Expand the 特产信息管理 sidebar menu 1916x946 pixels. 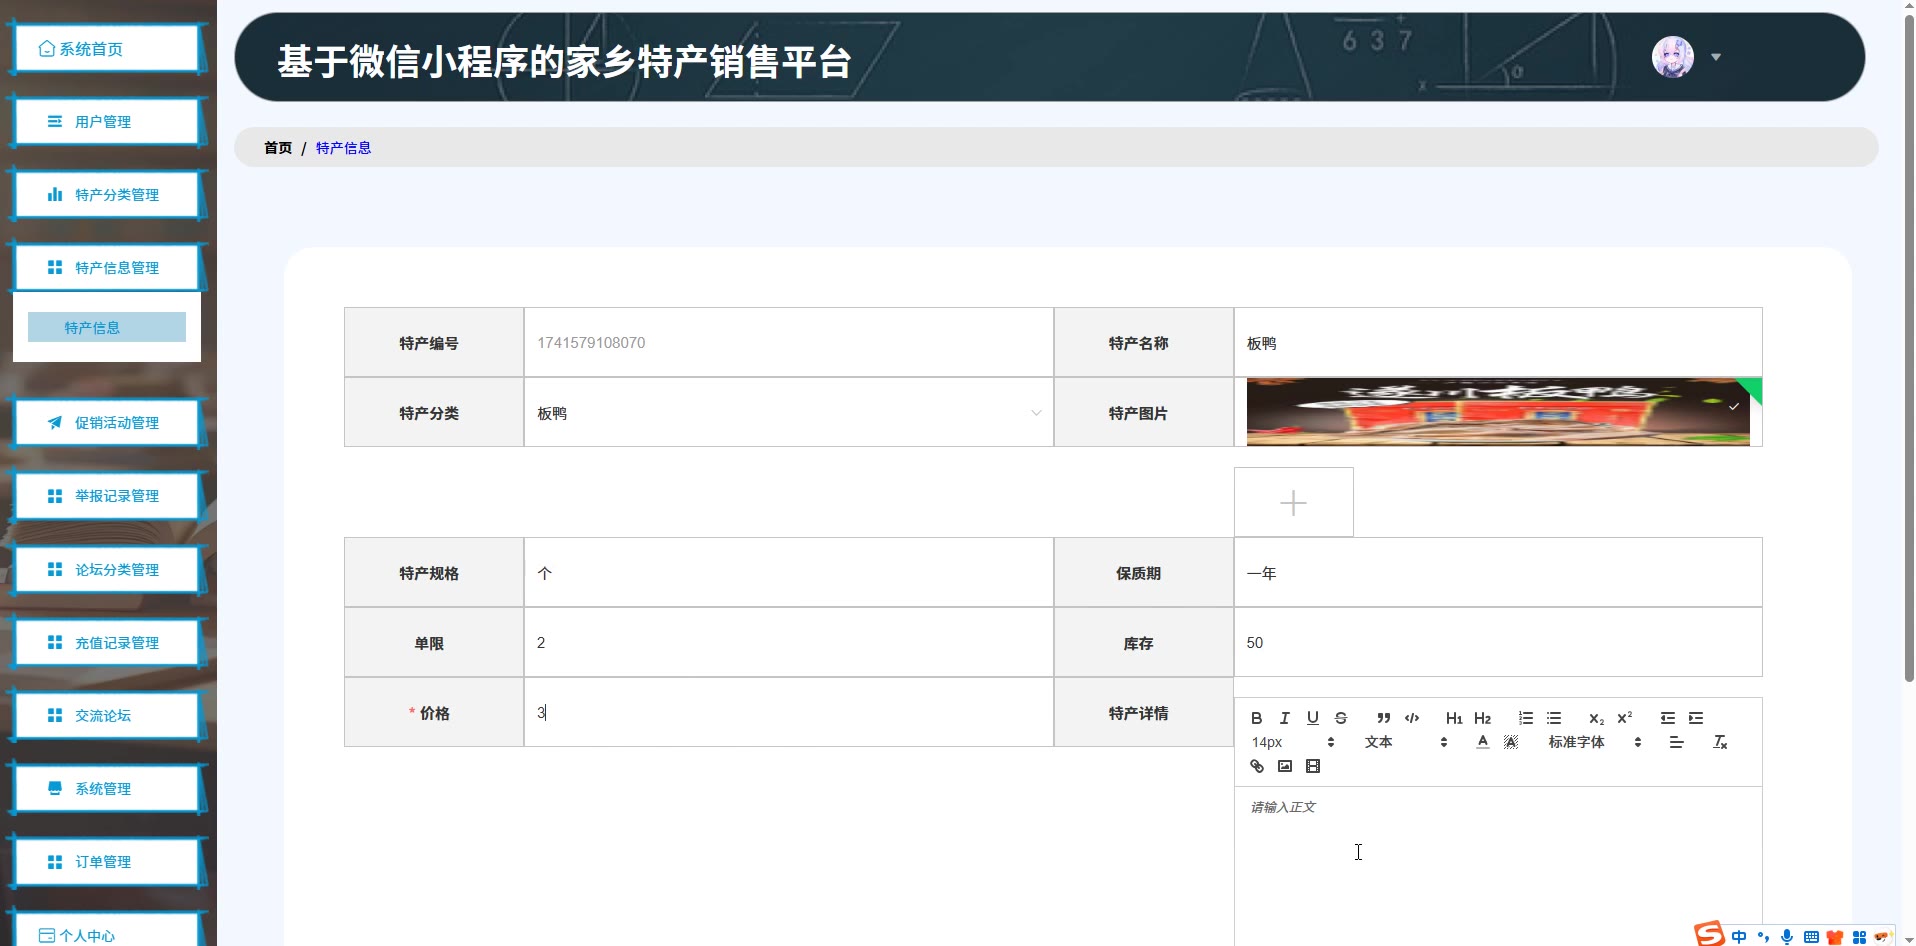[x=107, y=267]
